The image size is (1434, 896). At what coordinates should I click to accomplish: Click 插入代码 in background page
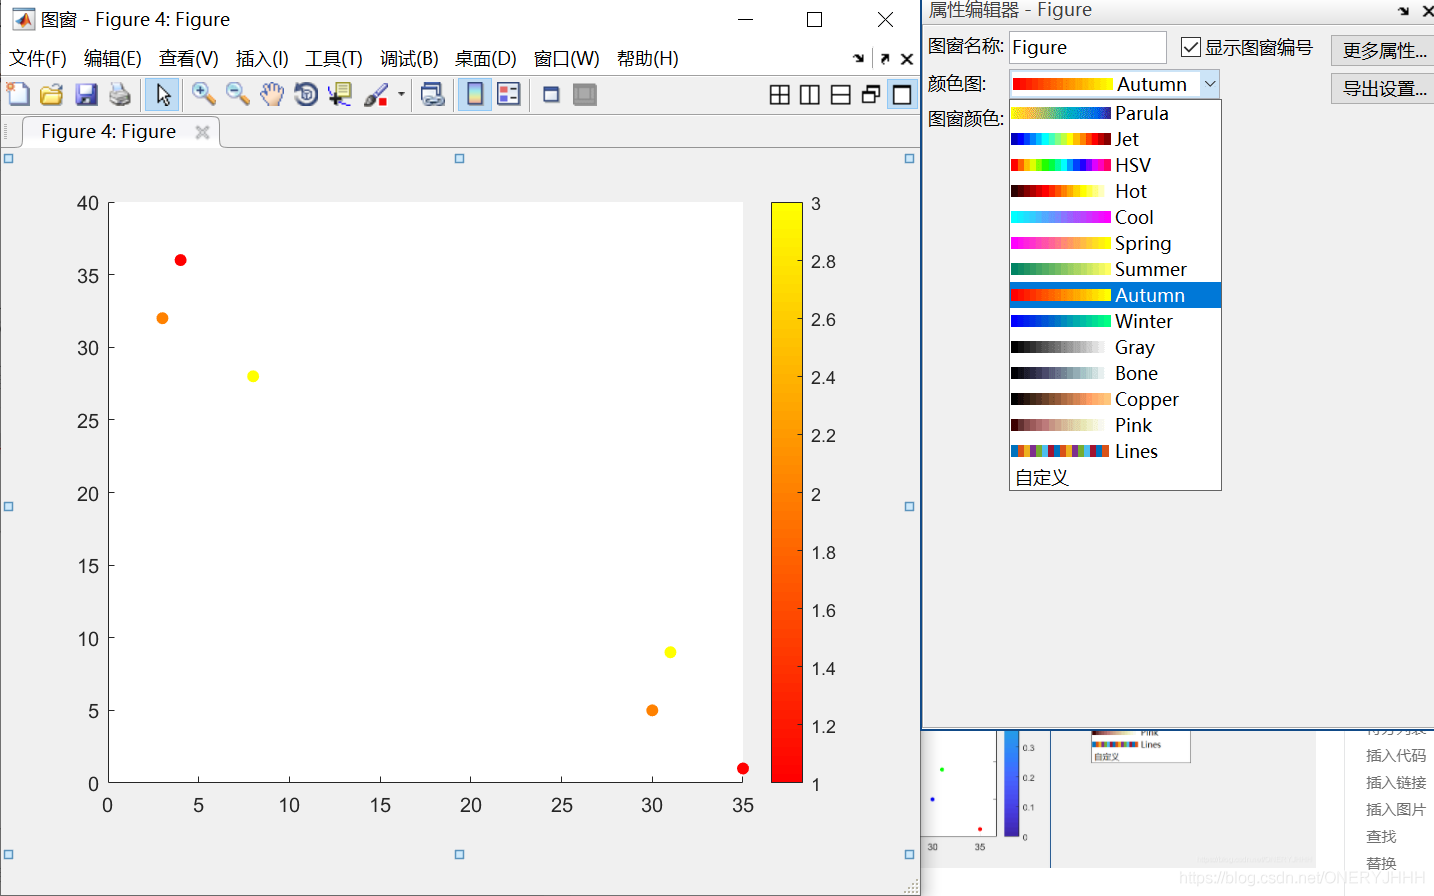pos(1396,756)
